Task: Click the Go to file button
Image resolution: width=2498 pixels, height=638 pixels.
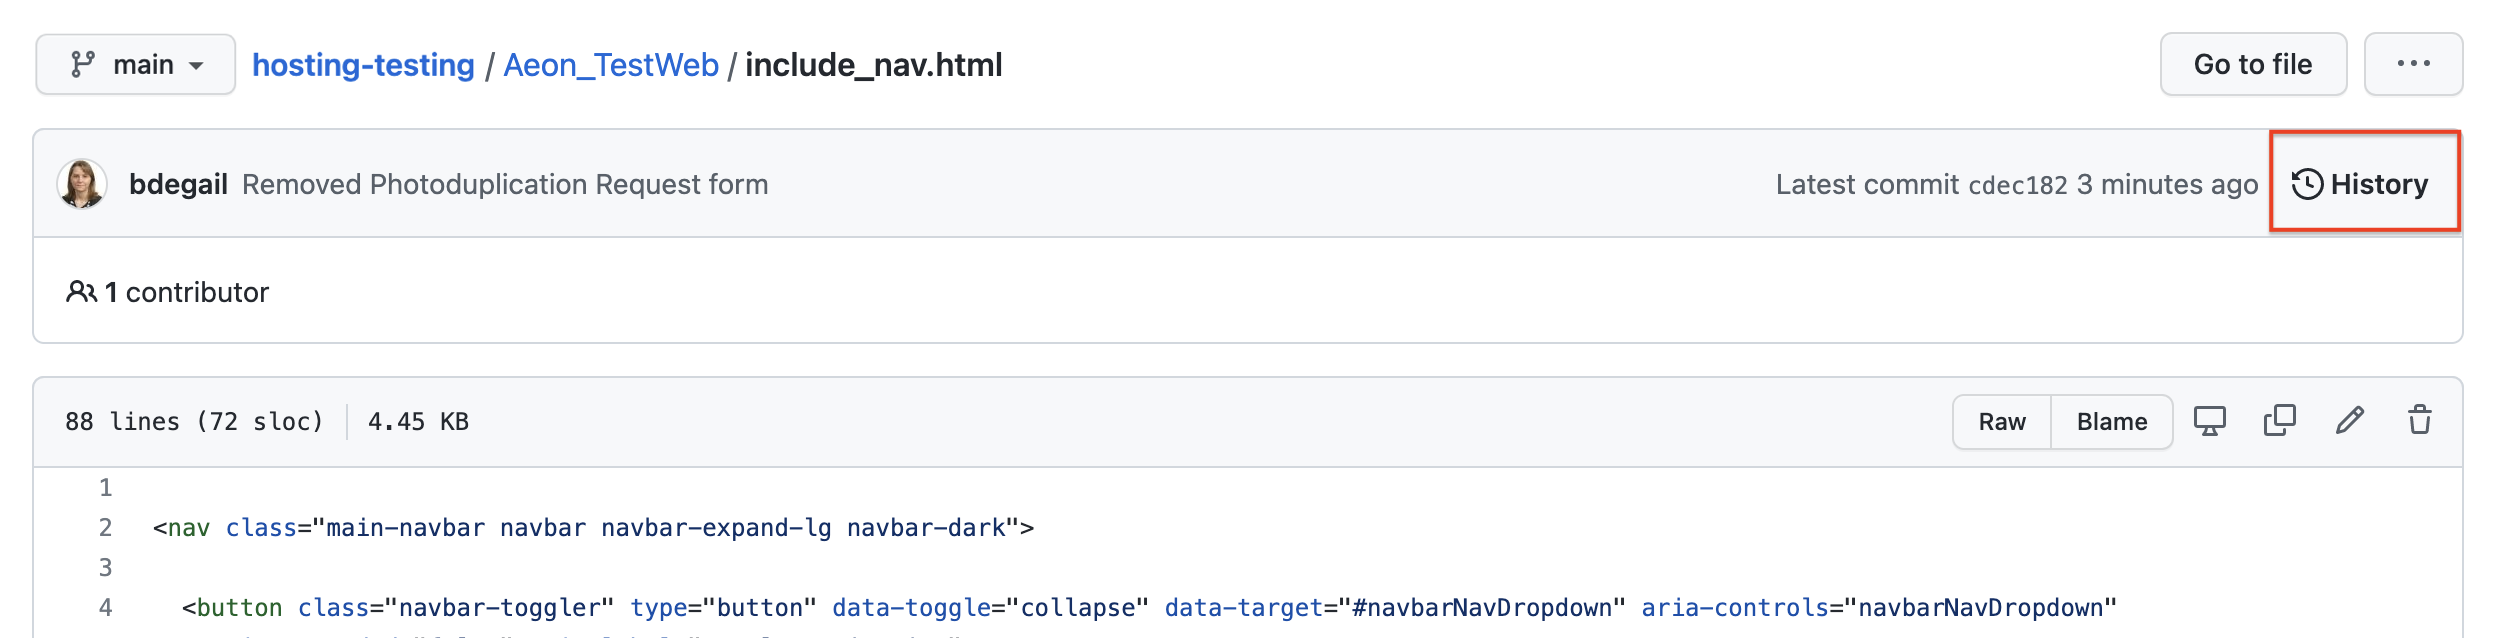Action: pyautogui.click(x=2252, y=64)
